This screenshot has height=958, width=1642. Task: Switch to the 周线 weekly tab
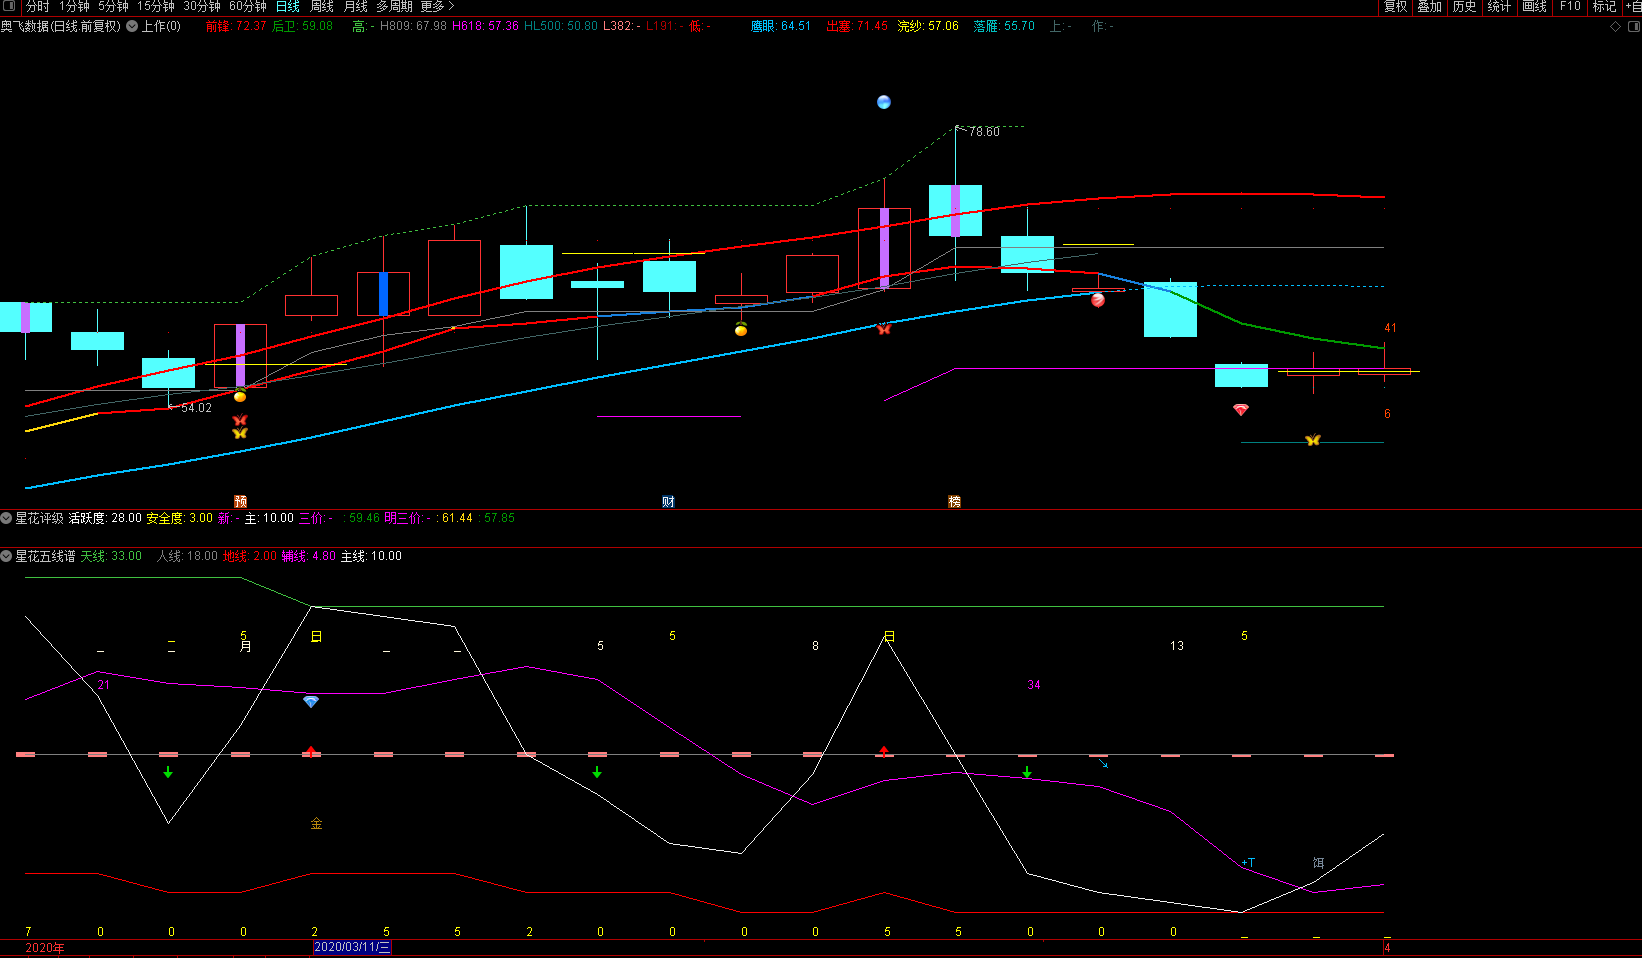(322, 6)
